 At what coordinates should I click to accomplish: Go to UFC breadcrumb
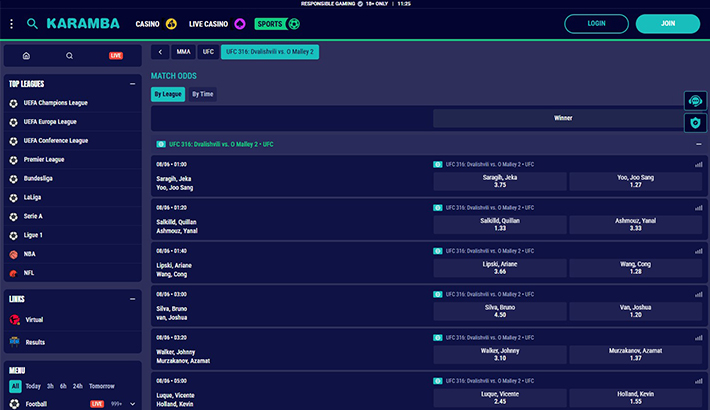[208, 52]
